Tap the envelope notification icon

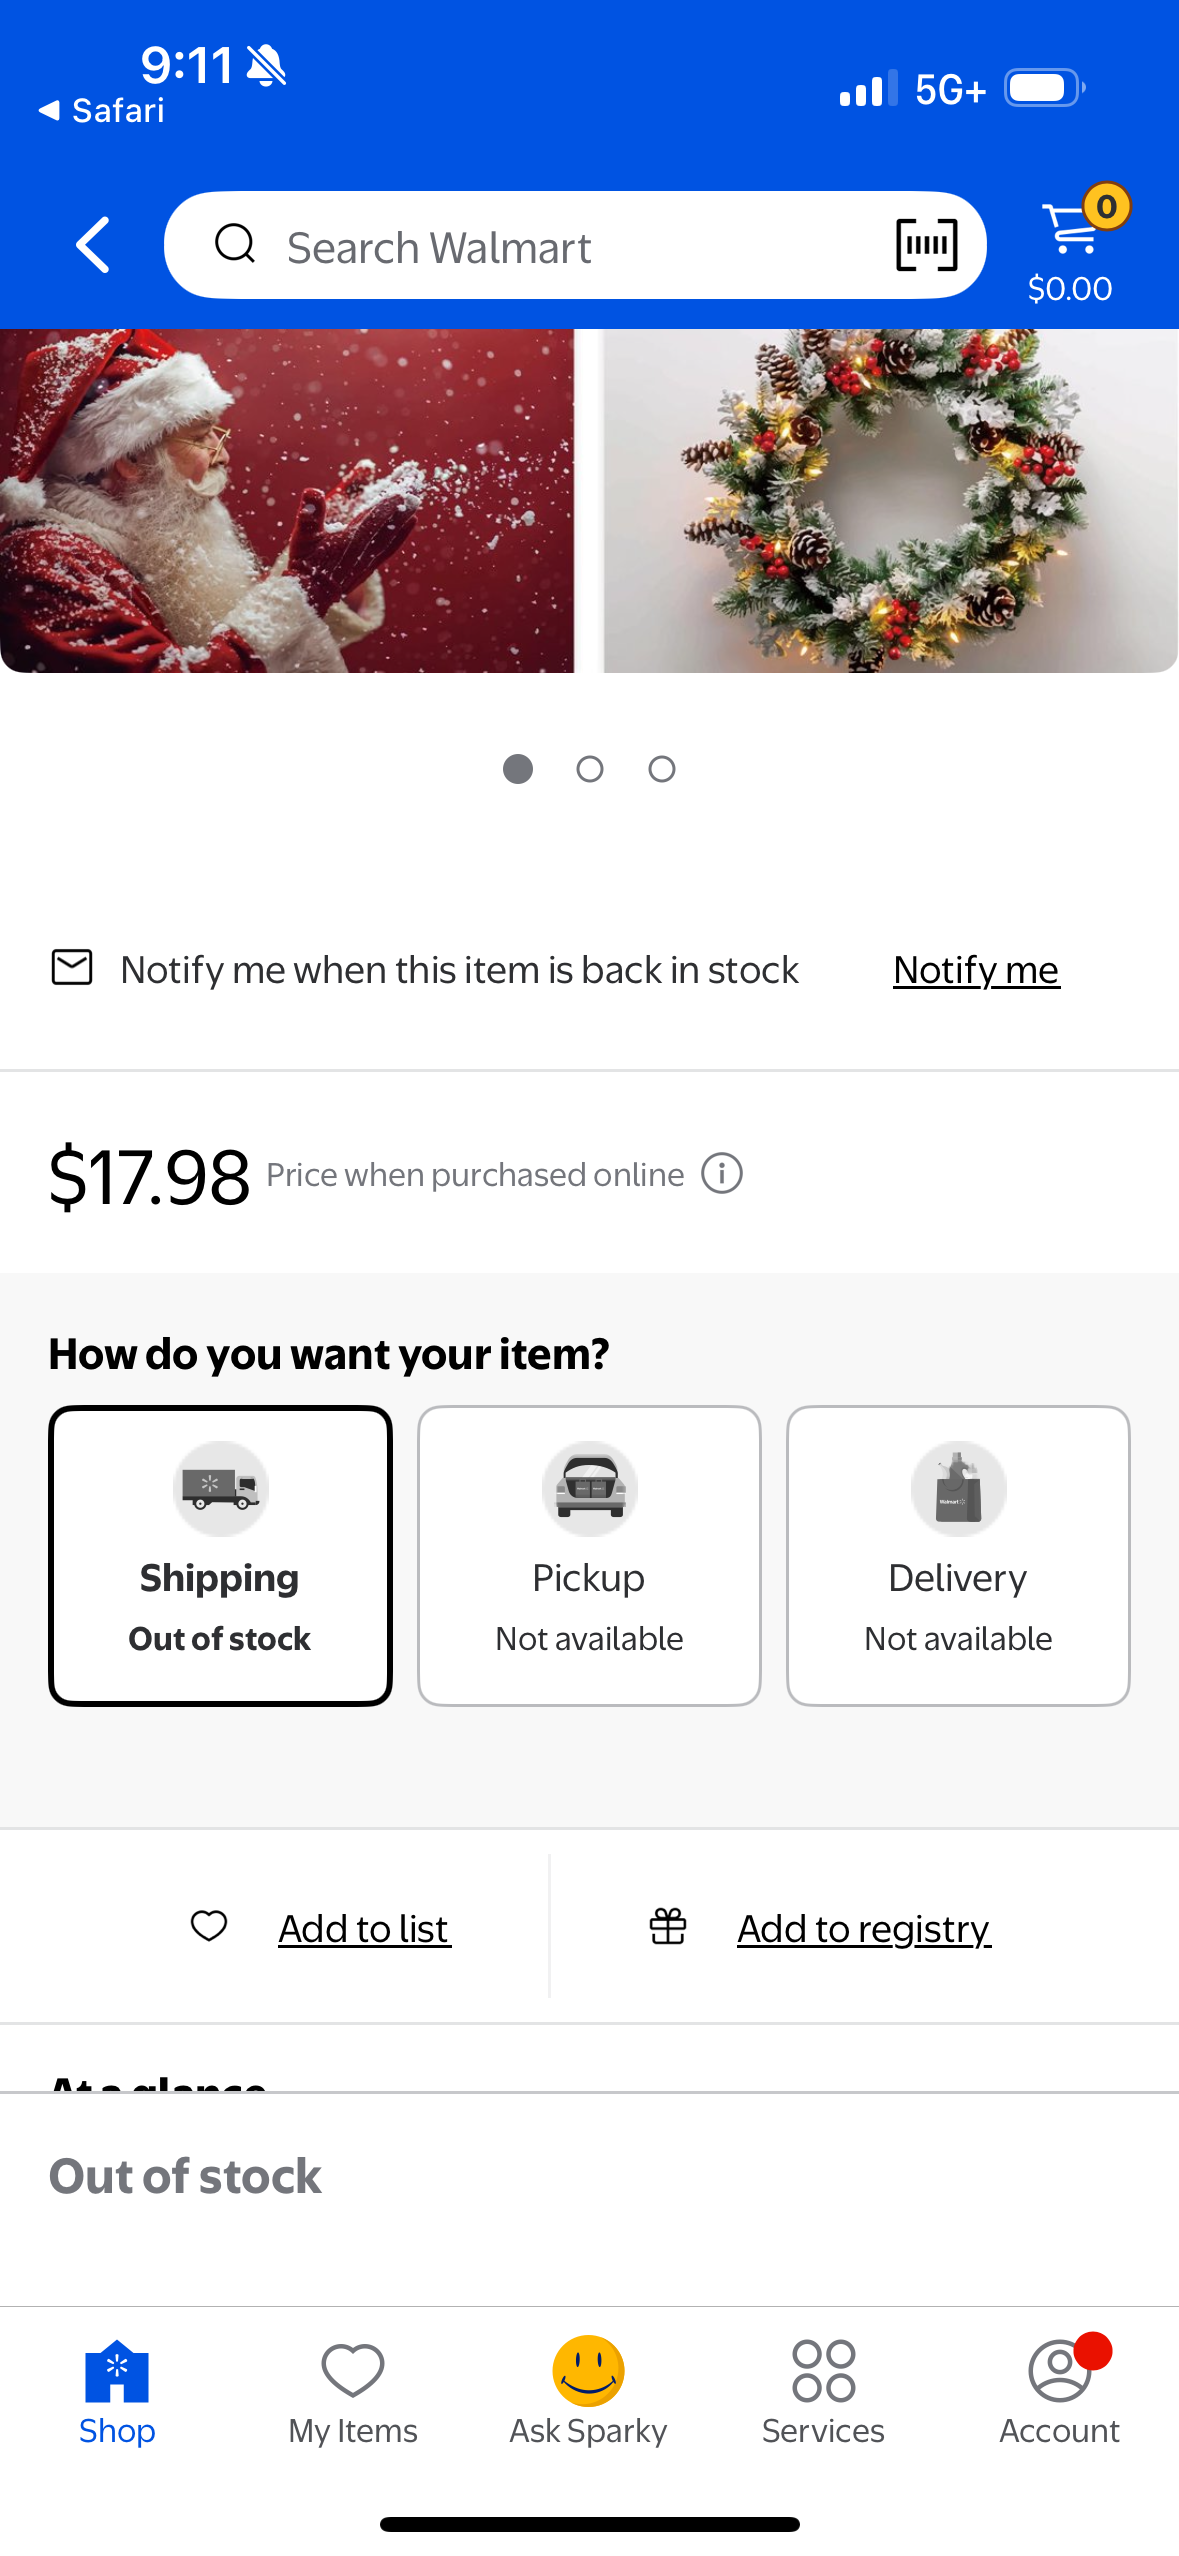(72, 967)
